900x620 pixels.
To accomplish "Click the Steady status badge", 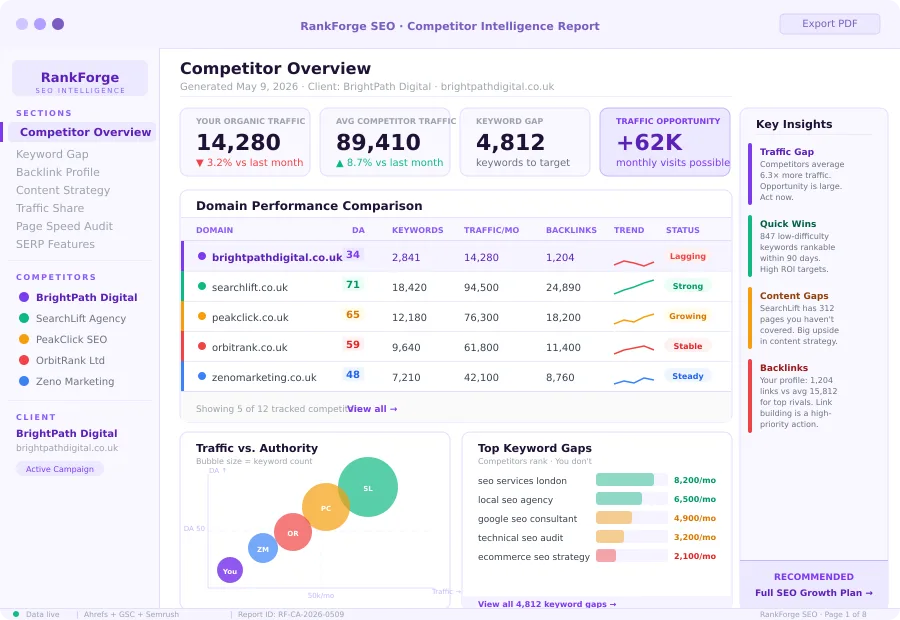I will click(x=688, y=376).
